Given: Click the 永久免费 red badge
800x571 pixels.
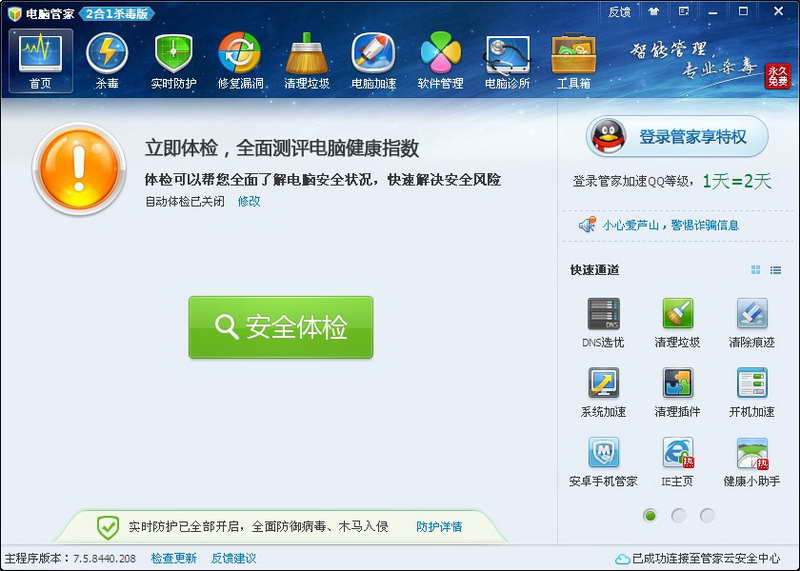Looking at the screenshot, I should tap(778, 77).
